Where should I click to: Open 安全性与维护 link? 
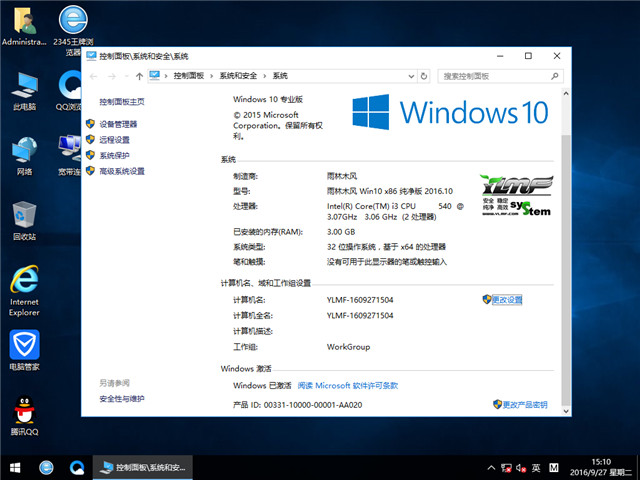(x=122, y=399)
